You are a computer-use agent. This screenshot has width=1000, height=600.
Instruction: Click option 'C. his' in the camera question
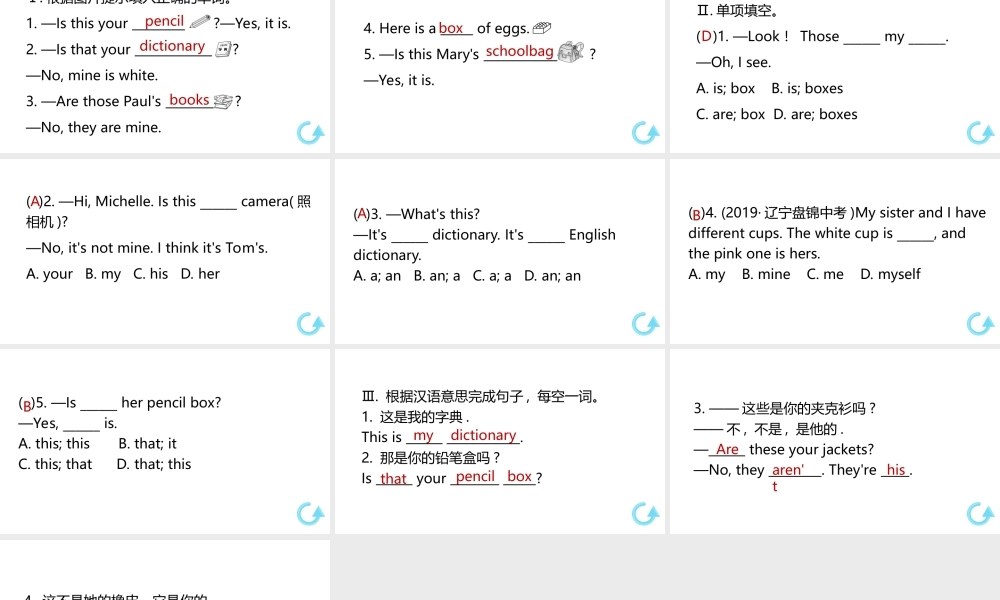click(151, 274)
